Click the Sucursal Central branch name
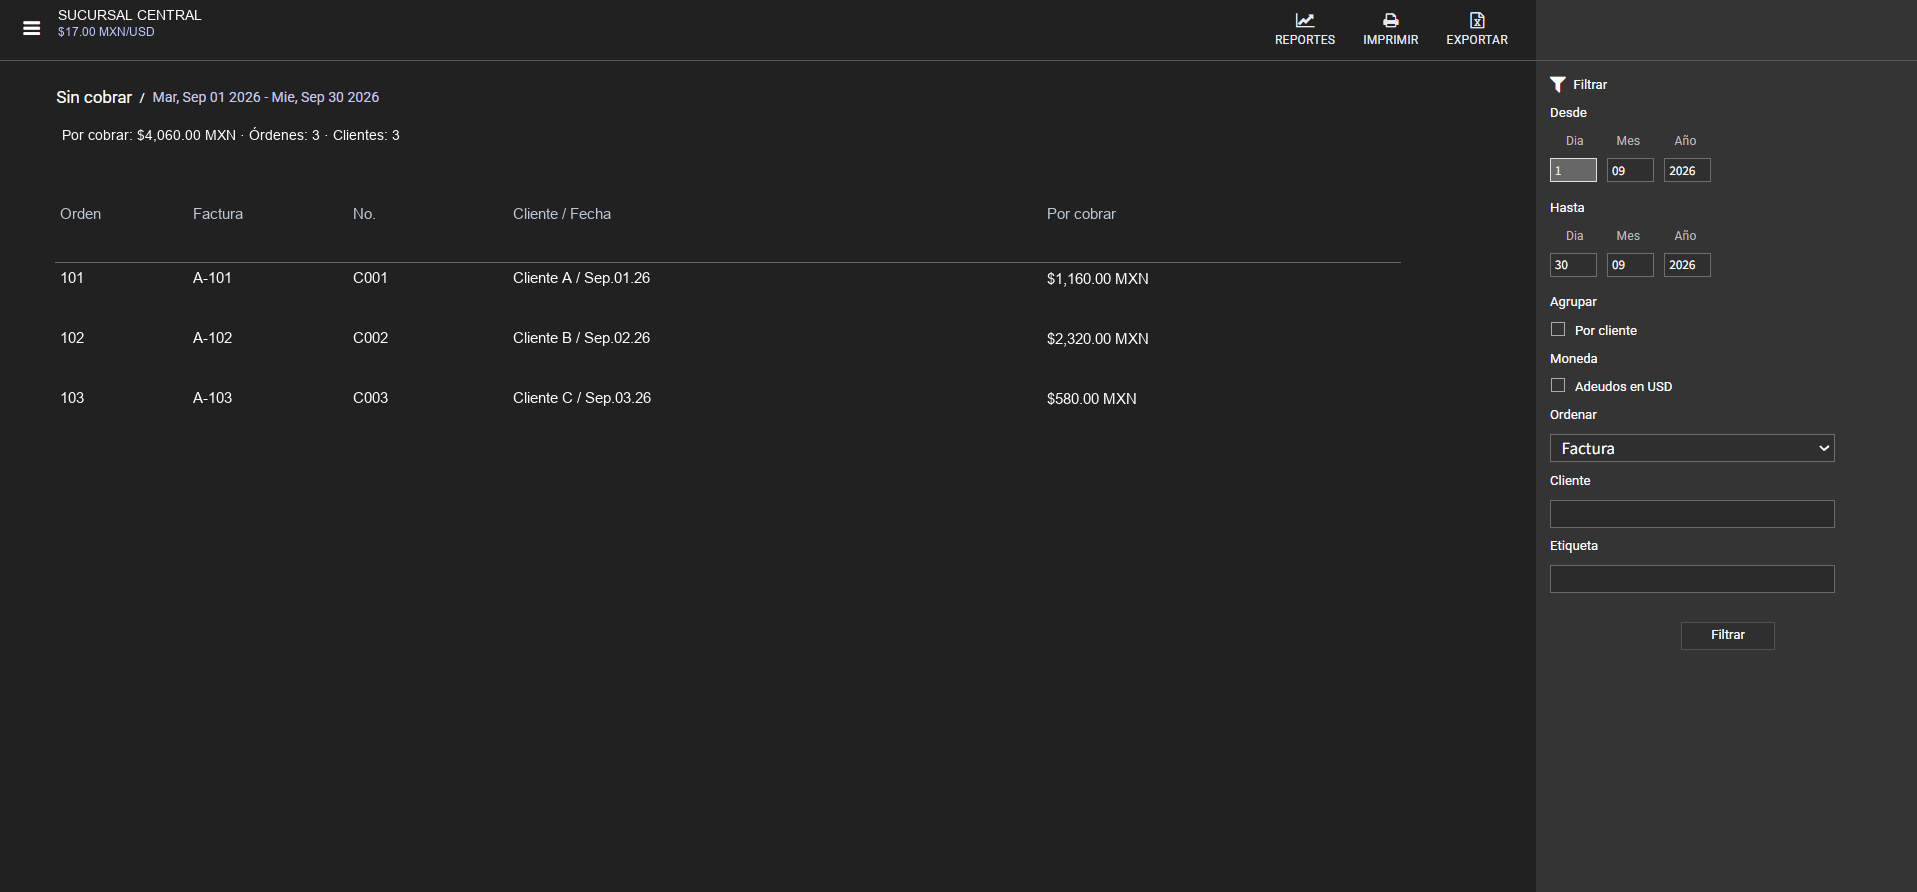Image resolution: width=1917 pixels, height=892 pixels. point(130,15)
